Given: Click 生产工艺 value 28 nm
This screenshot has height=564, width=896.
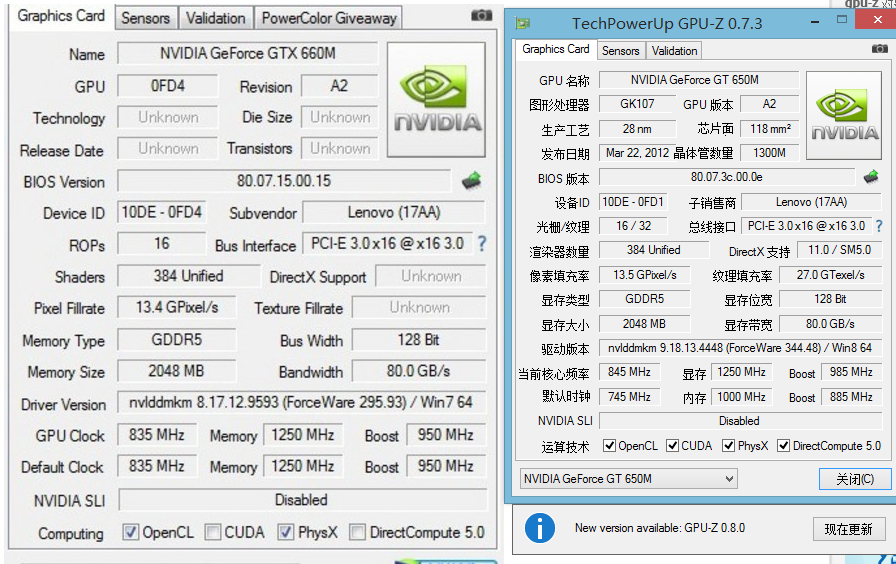Looking at the screenshot, I should coord(637,129).
